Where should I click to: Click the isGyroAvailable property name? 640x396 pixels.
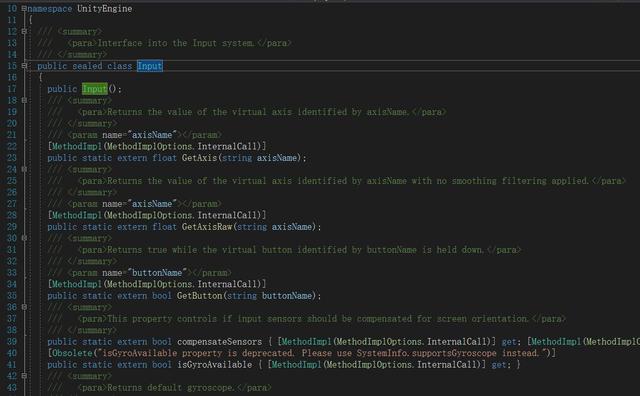215,365
